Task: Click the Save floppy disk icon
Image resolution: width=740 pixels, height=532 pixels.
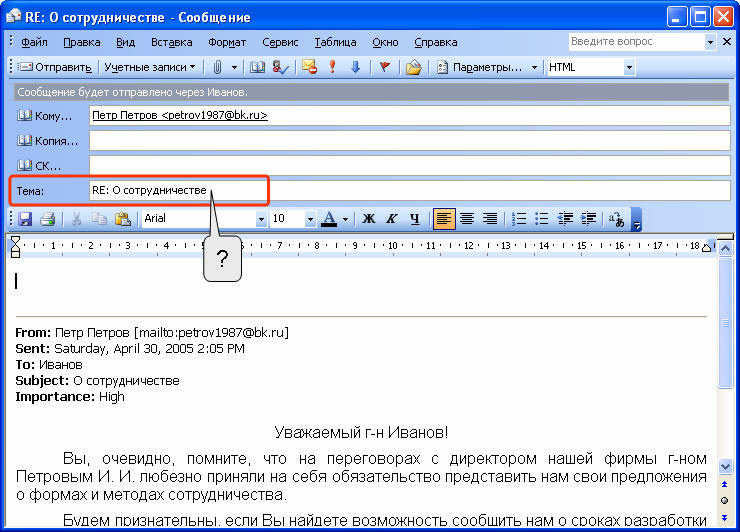Action: coord(25,219)
